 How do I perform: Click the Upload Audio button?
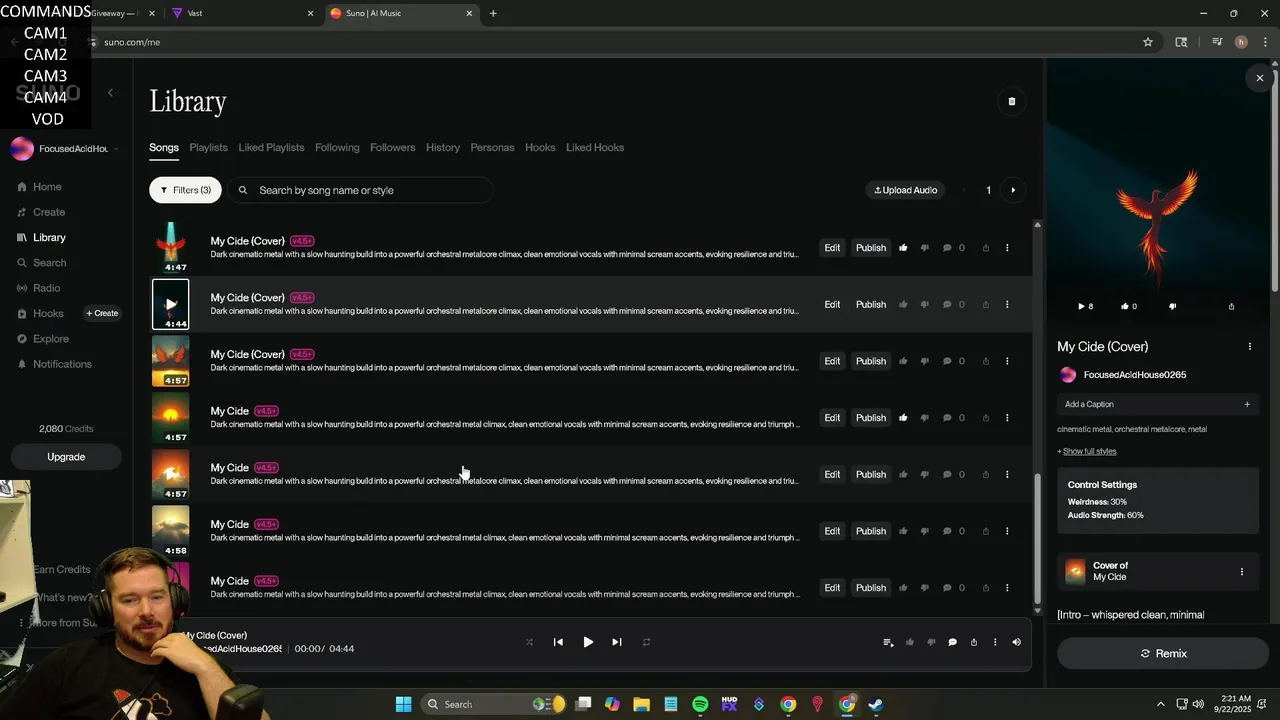pos(906,190)
